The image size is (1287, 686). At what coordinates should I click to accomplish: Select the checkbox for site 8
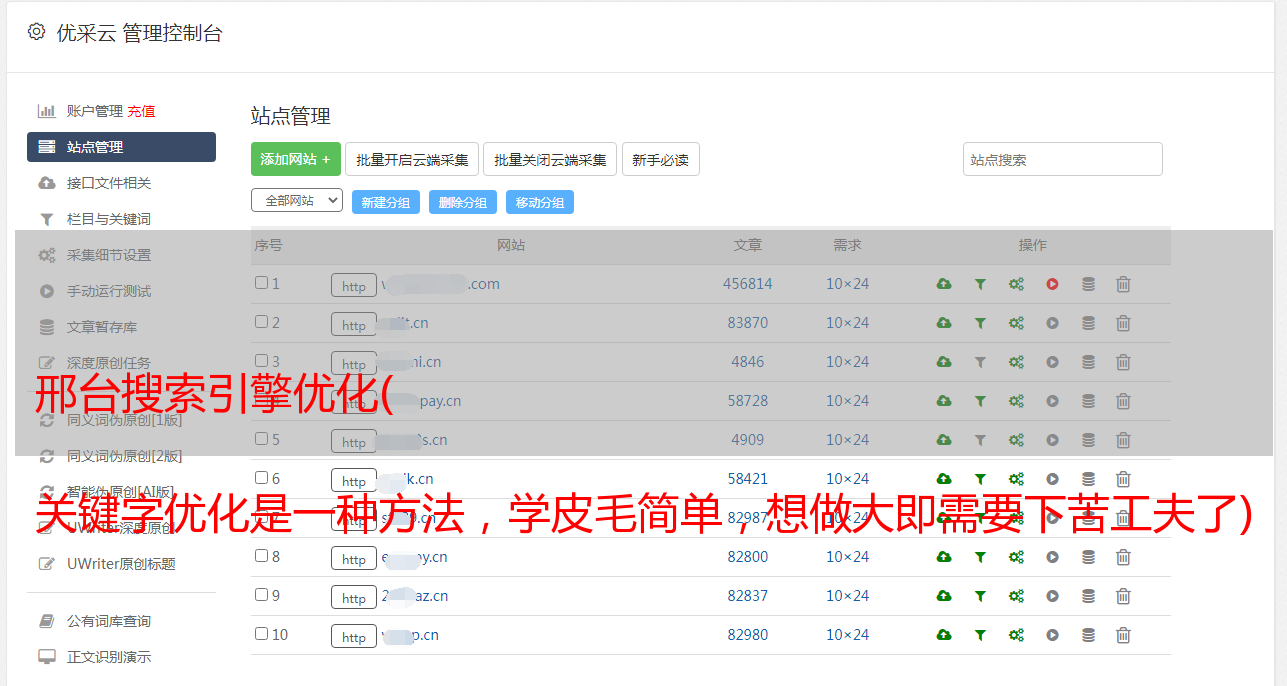click(x=261, y=556)
